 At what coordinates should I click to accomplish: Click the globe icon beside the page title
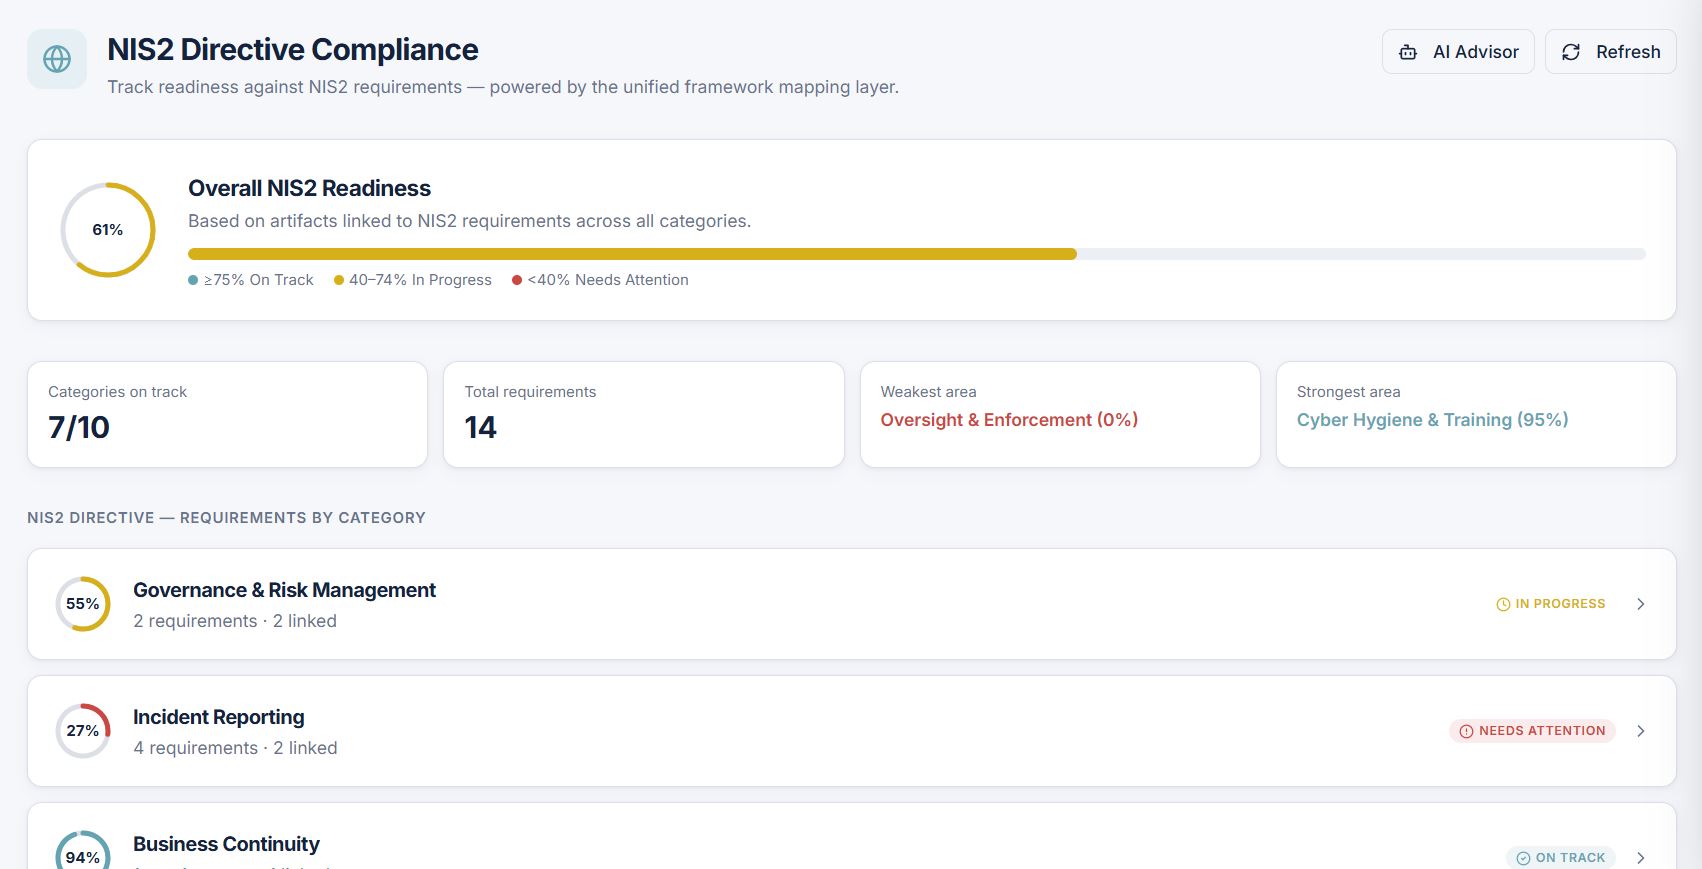tap(57, 59)
